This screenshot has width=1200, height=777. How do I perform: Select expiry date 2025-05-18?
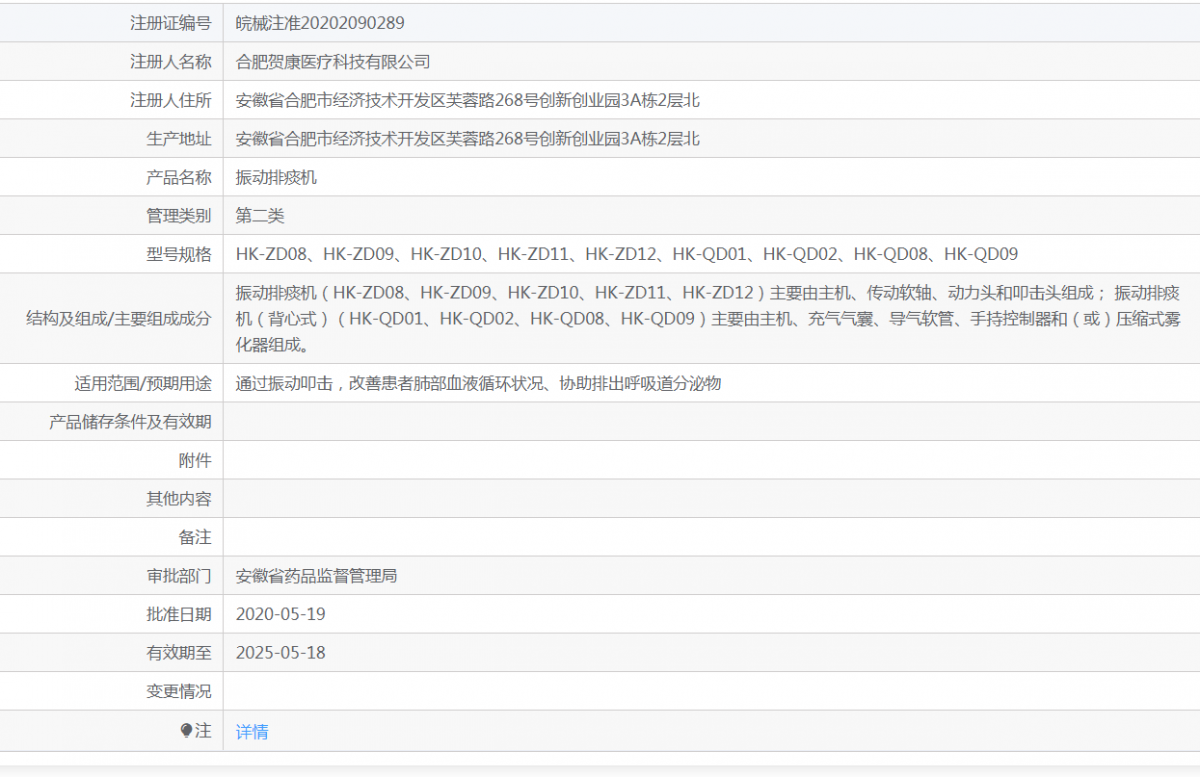pyautogui.click(x=280, y=653)
